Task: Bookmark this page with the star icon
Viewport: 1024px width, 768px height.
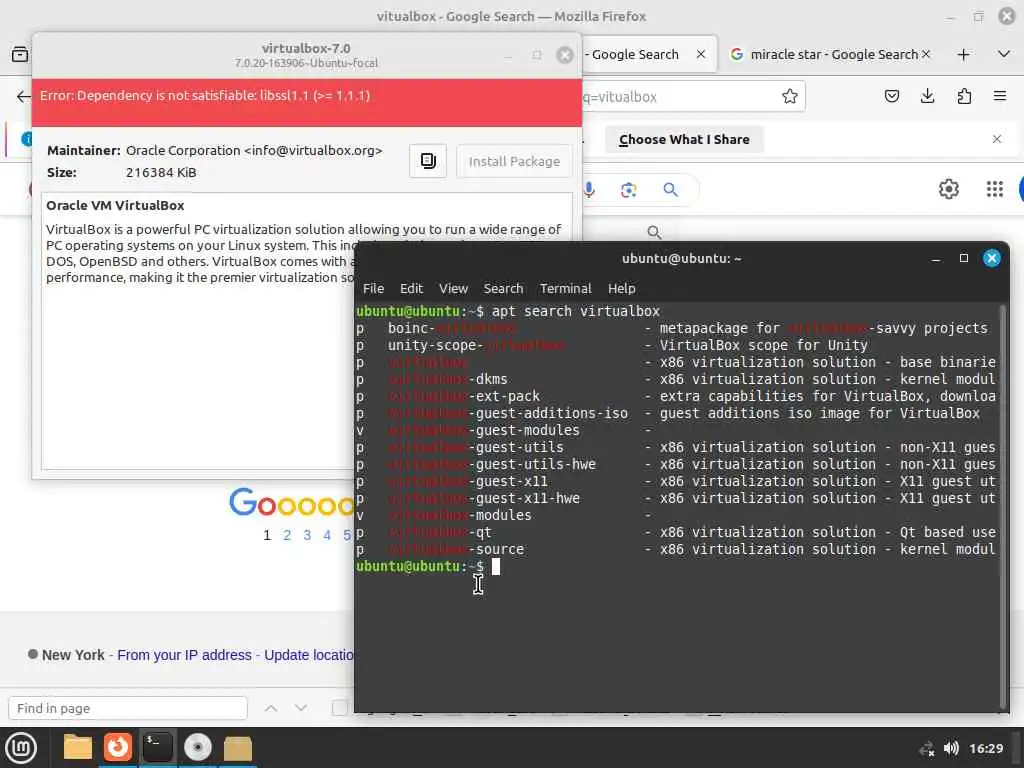Action: click(790, 97)
